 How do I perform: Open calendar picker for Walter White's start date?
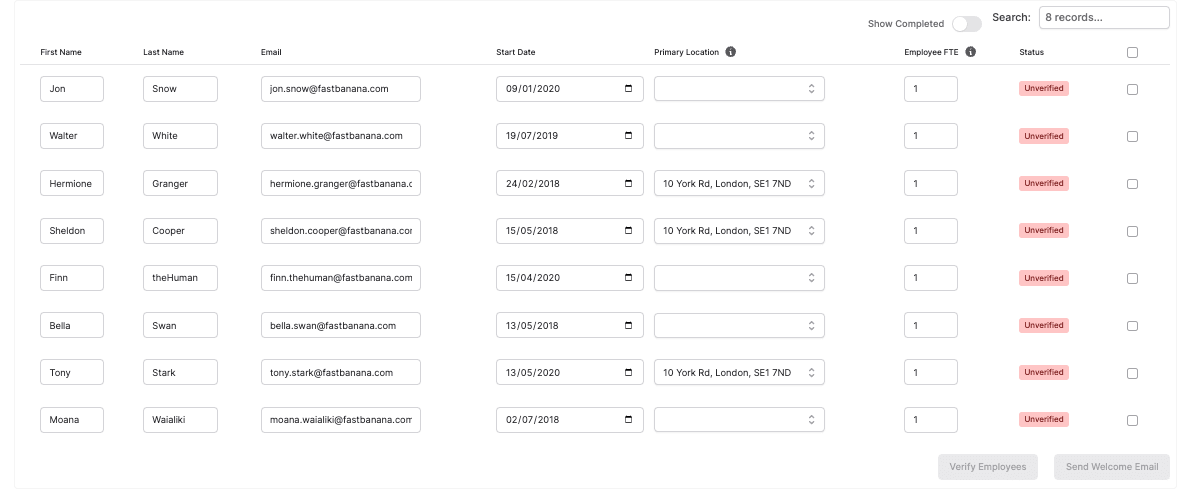pos(628,136)
